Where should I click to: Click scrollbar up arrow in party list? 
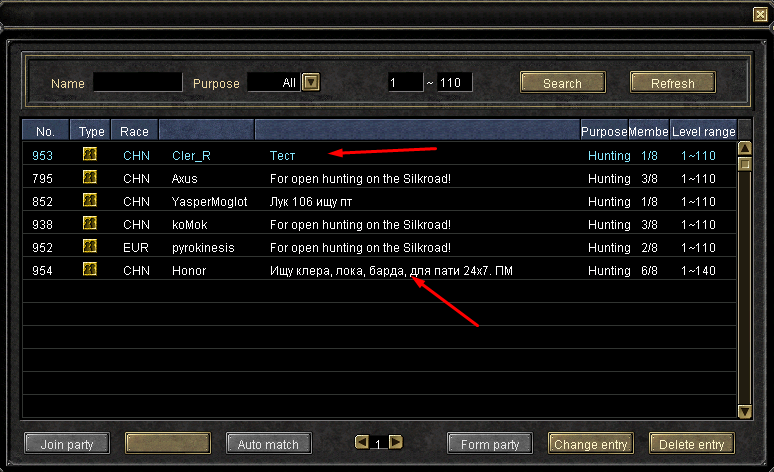744,148
